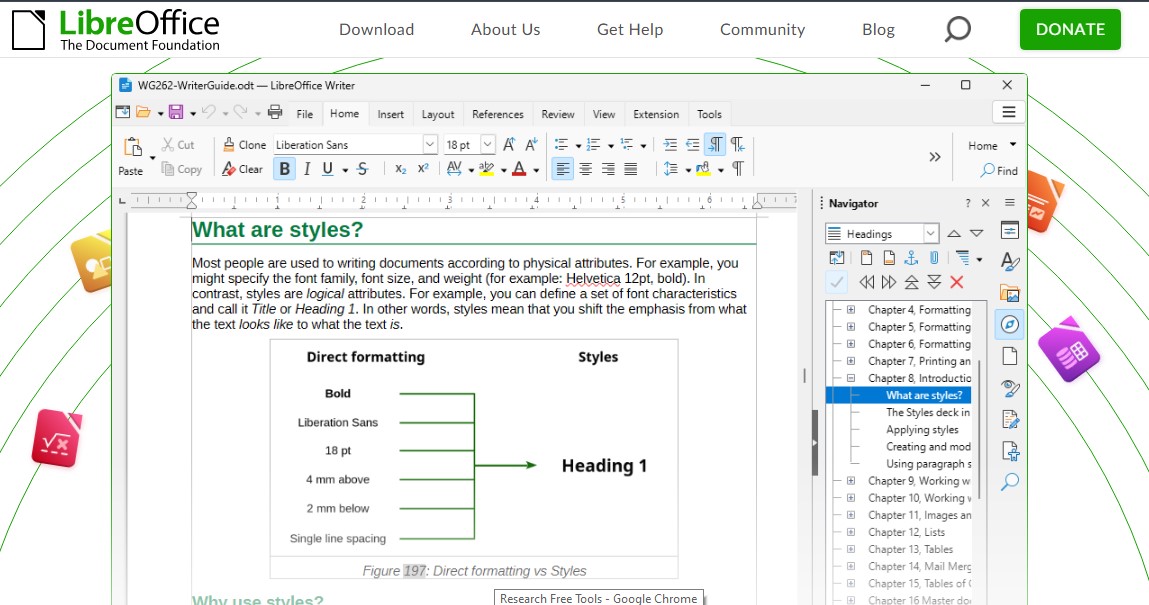Open the Styles deck in the sidebar
The image size is (1149, 605).
tap(1009, 261)
